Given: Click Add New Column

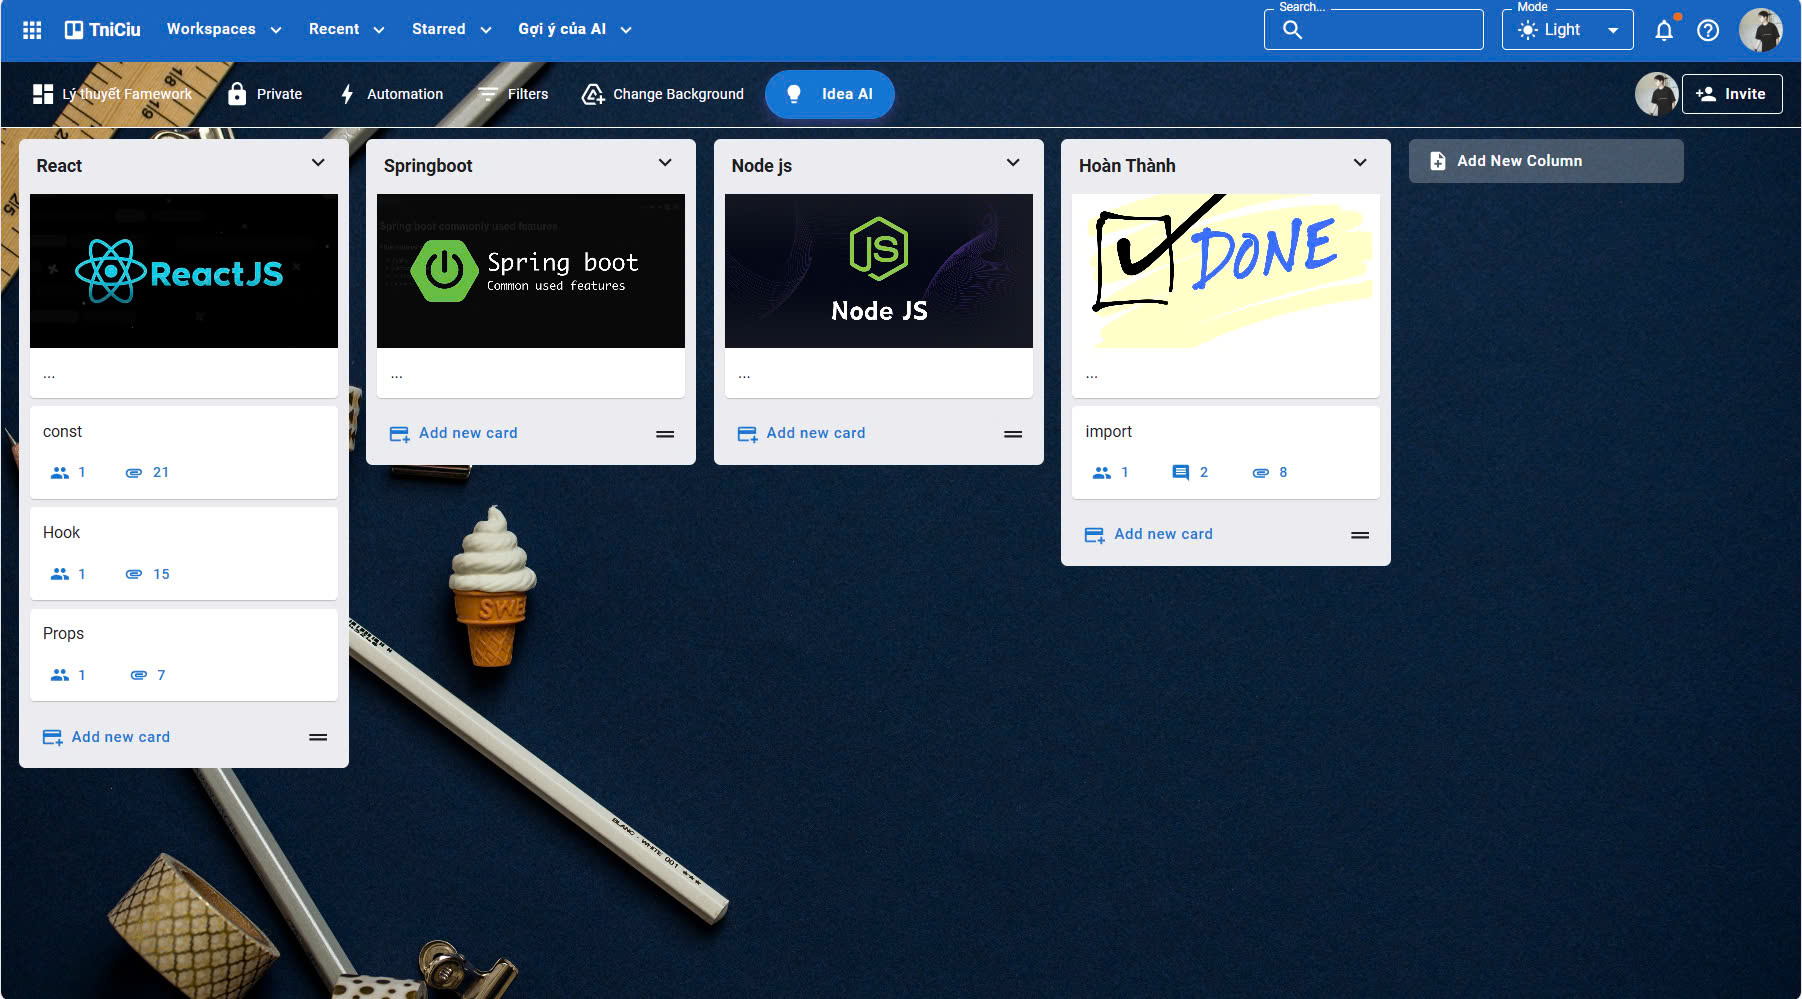Looking at the screenshot, I should tap(1546, 161).
